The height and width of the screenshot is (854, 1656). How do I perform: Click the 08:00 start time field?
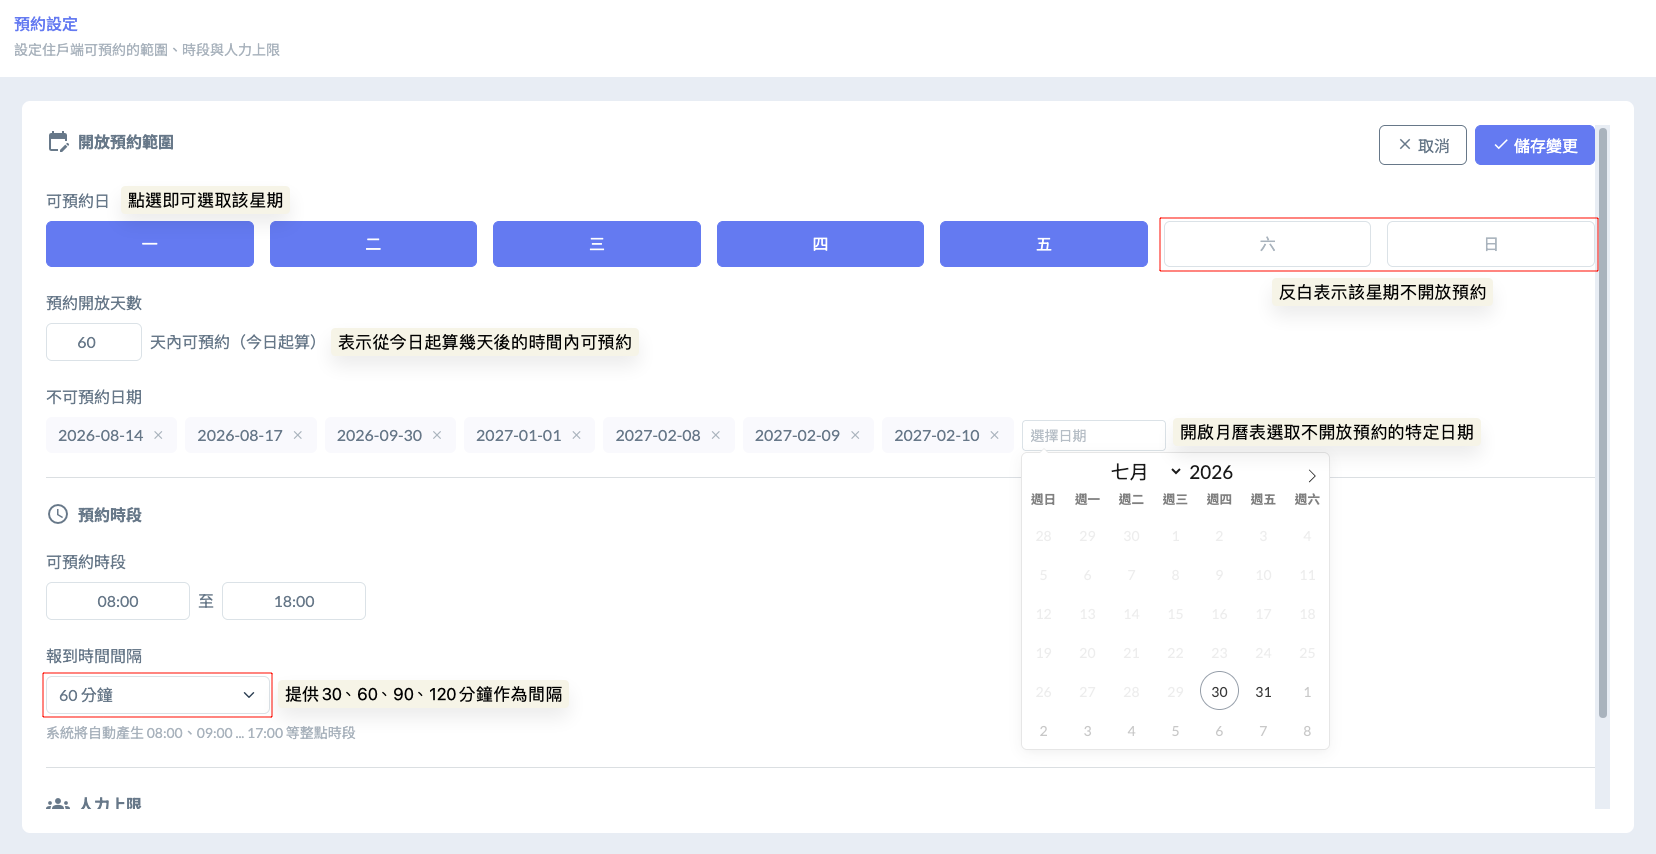click(x=118, y=601)
